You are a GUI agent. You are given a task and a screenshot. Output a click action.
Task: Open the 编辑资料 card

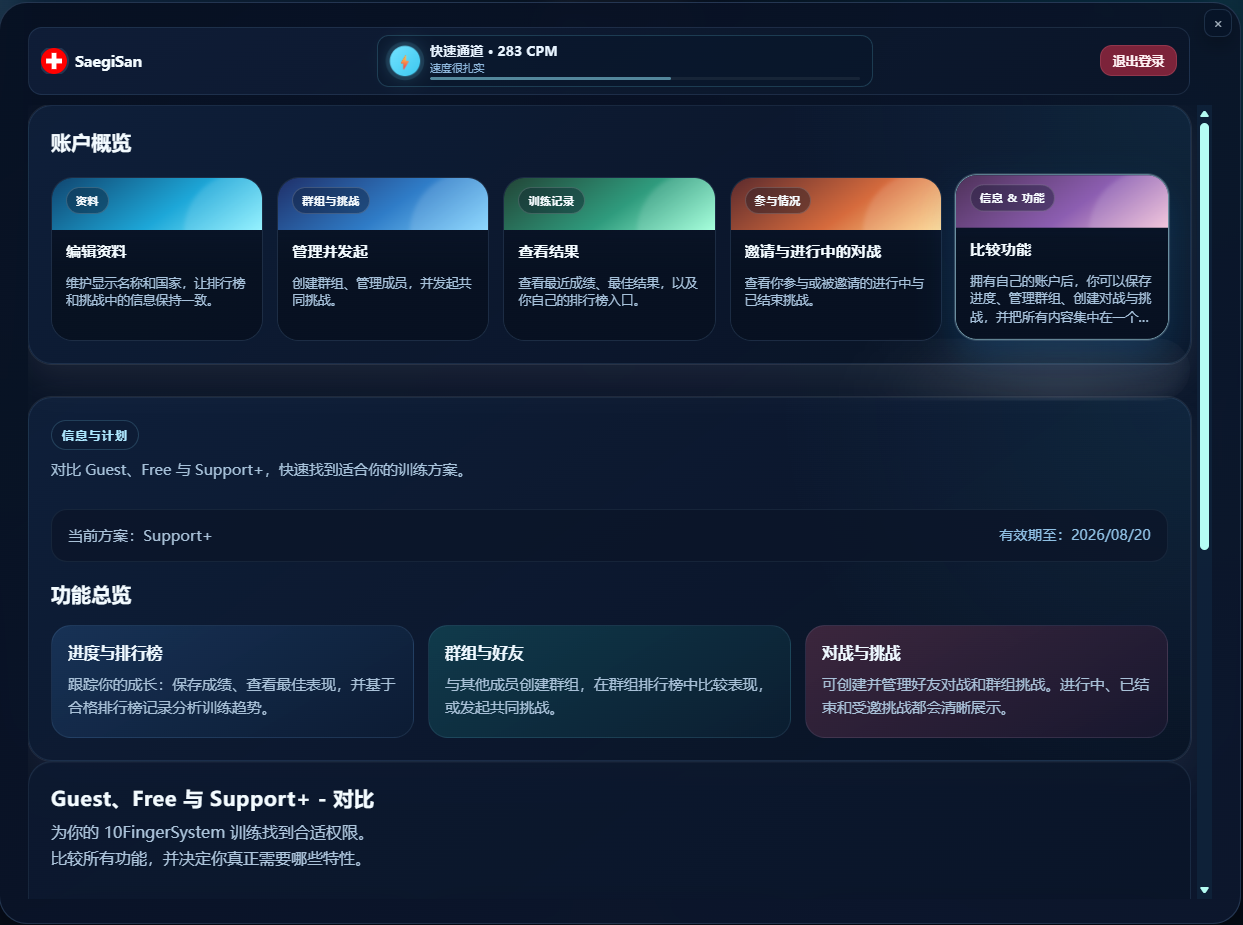157,259
